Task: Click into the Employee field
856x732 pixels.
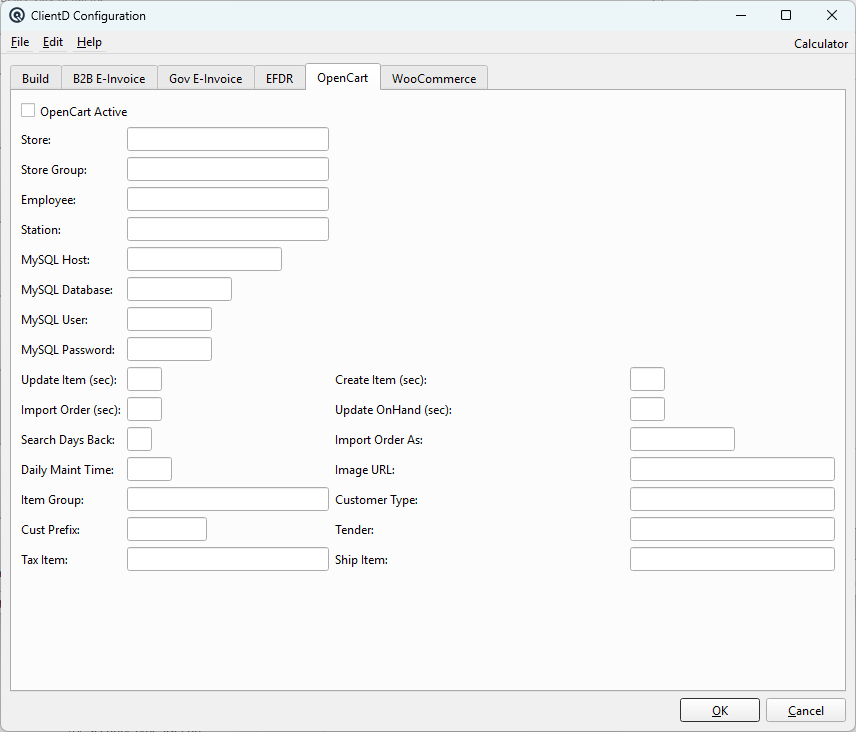Action: [x=228, y=199]
